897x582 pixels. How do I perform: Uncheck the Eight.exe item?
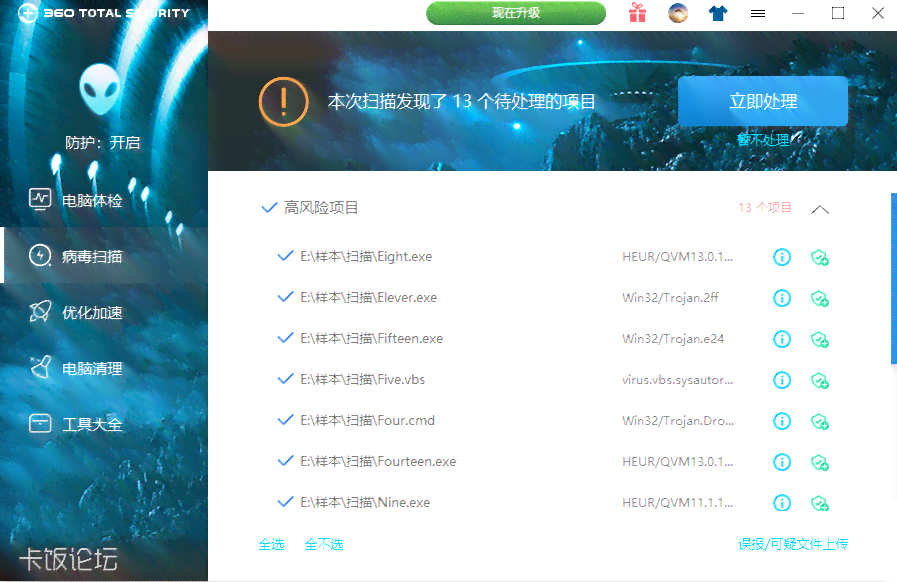[x=285, y=256]
